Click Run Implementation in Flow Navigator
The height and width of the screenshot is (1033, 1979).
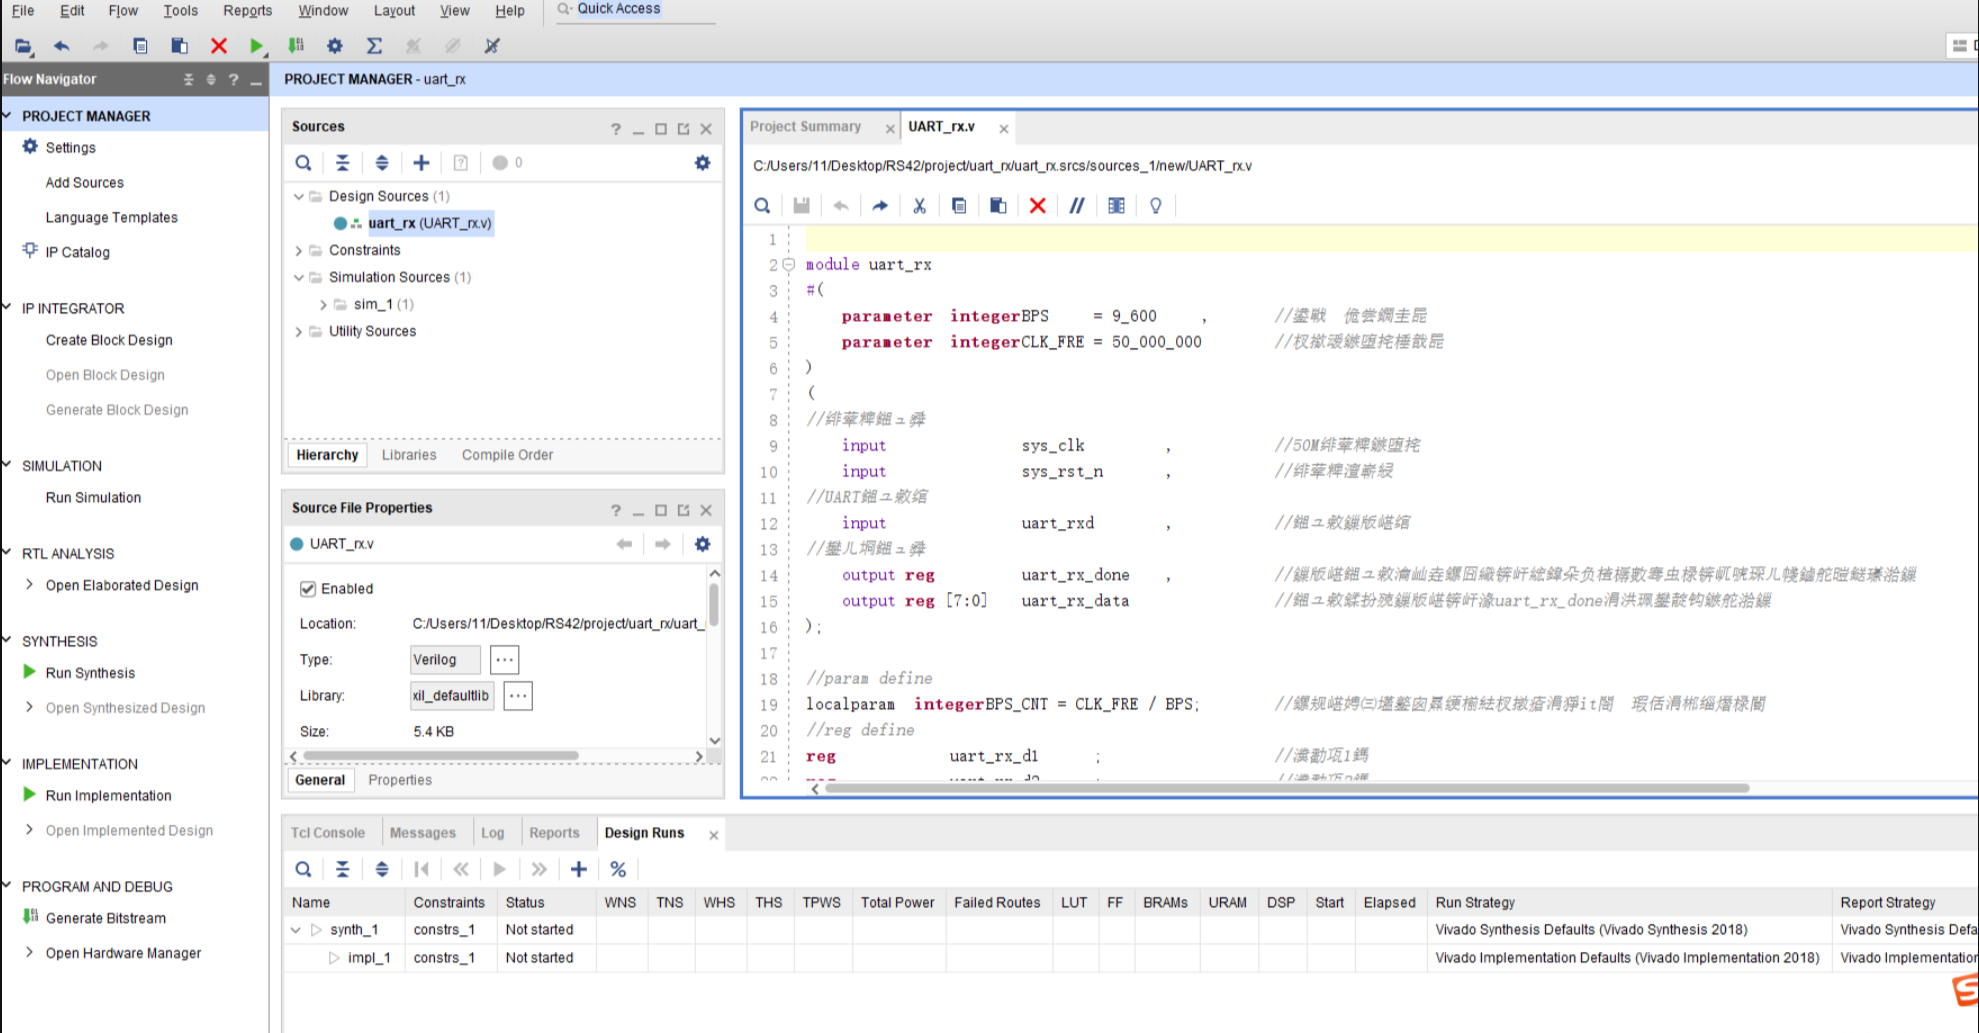click(108, 796)
